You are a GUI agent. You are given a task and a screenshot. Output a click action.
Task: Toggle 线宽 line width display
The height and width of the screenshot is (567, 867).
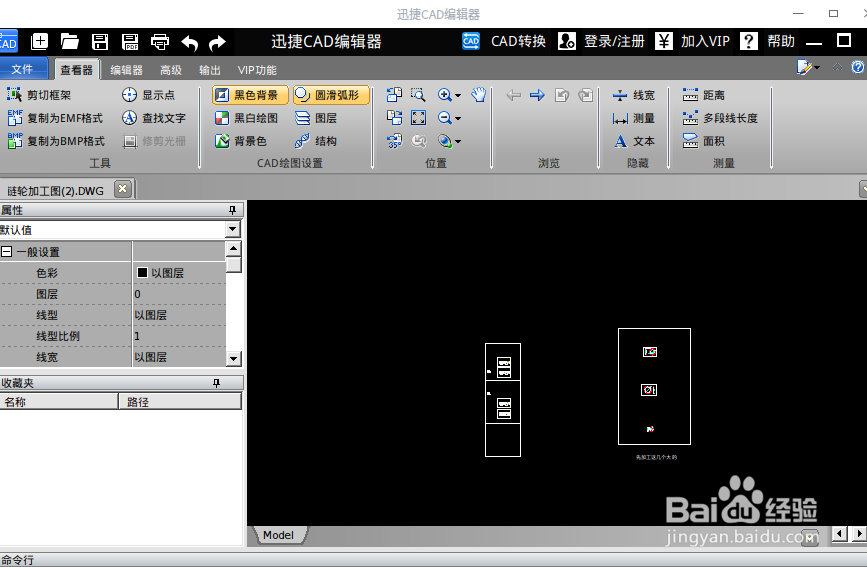(x=634, y=95)
